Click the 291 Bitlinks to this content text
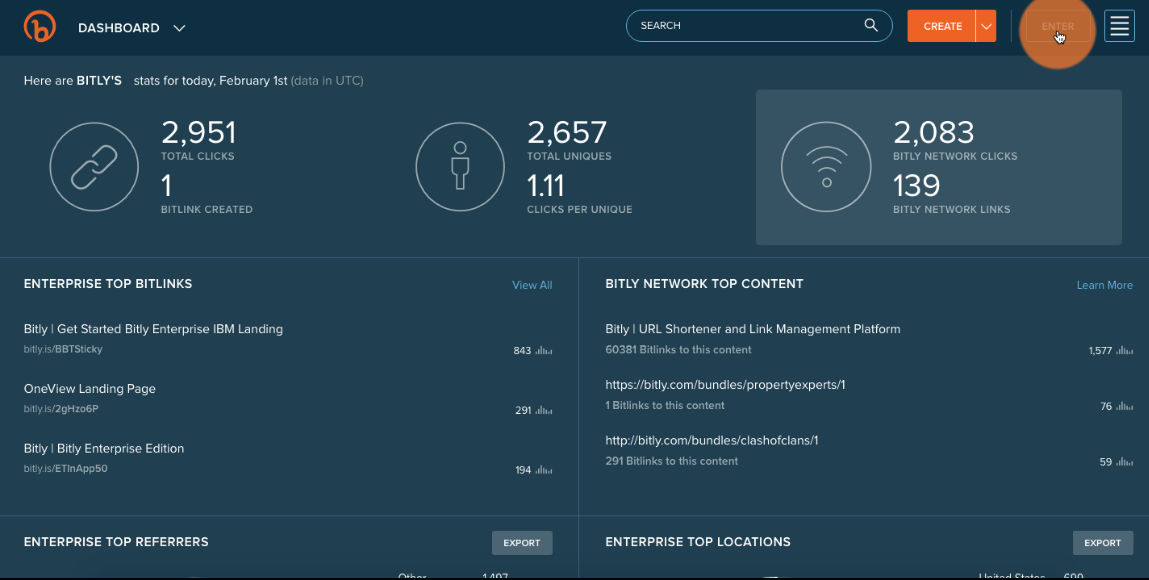The height and width of the screenshot is (580, 1149). 671,461
